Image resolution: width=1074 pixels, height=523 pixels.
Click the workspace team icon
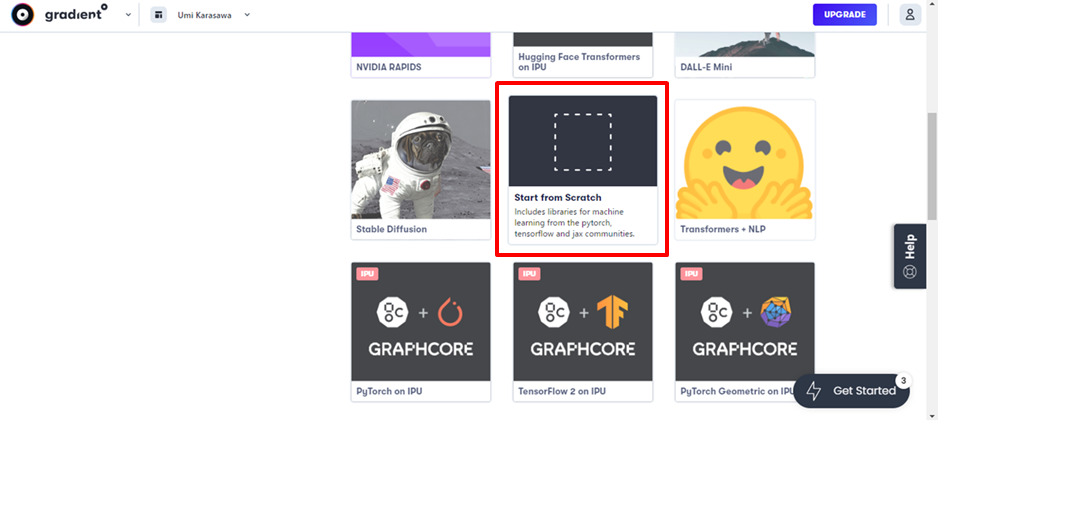point(158,14)
